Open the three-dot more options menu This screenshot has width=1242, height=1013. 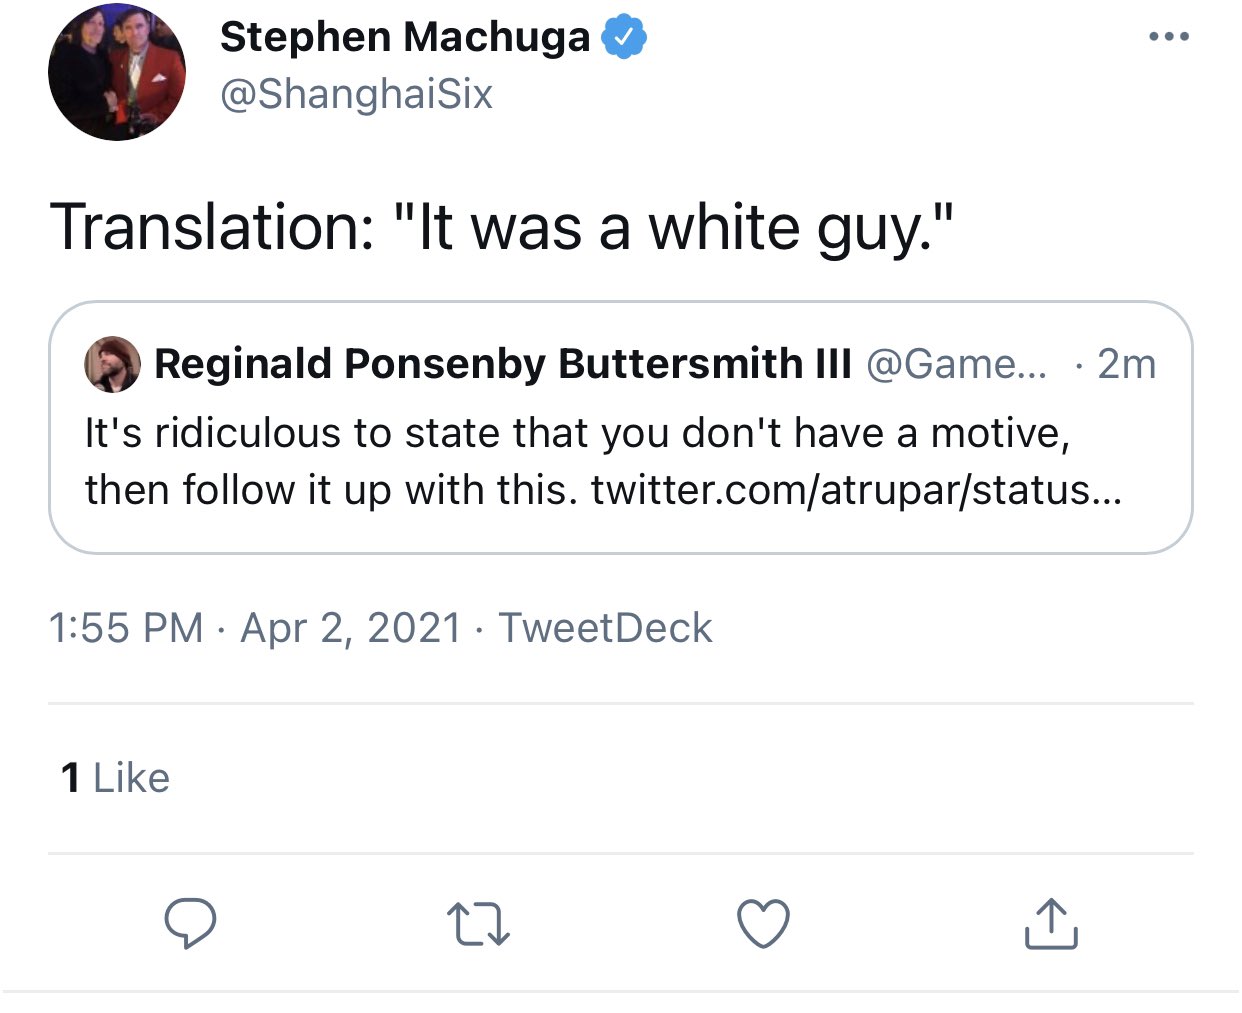[x=1168, y=37]
